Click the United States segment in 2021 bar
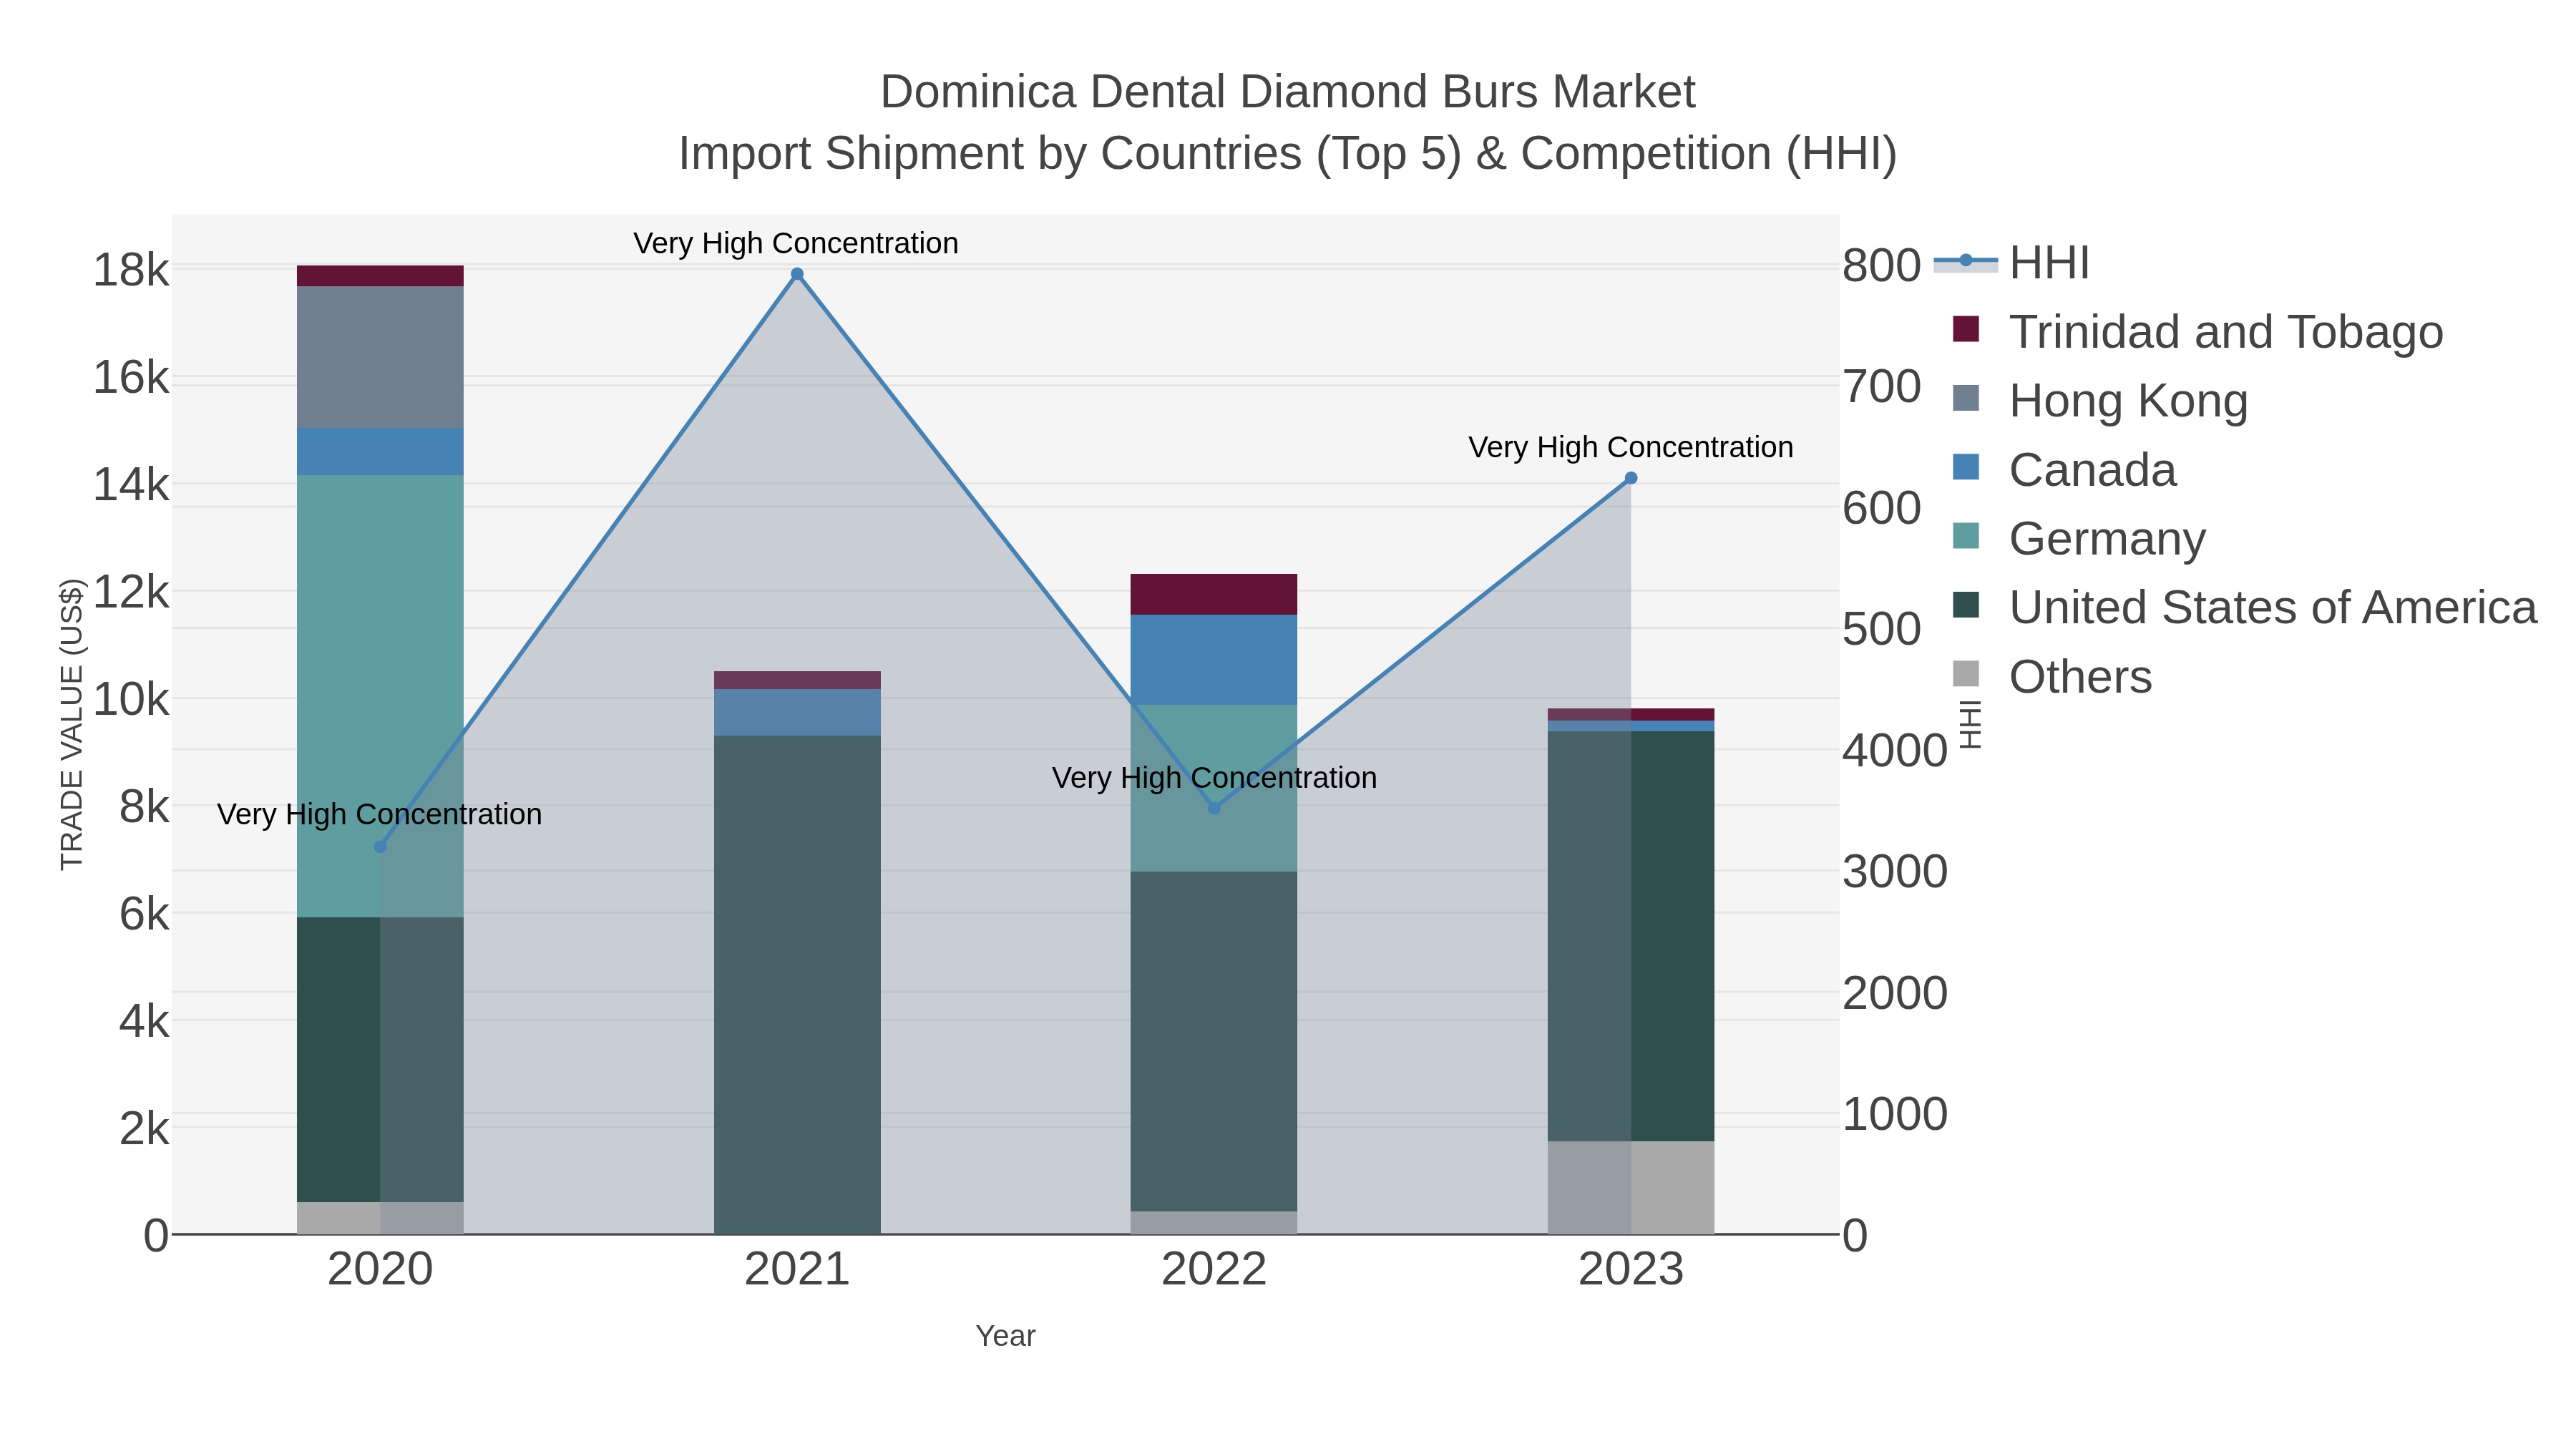 (797, 985)
